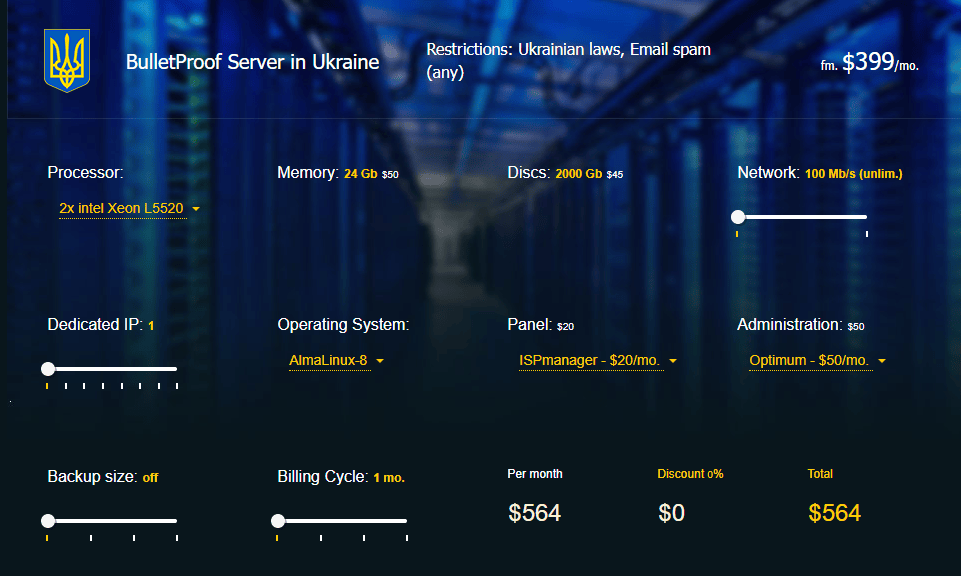Click the yellow Total $564 amount

tap(834, 513)
